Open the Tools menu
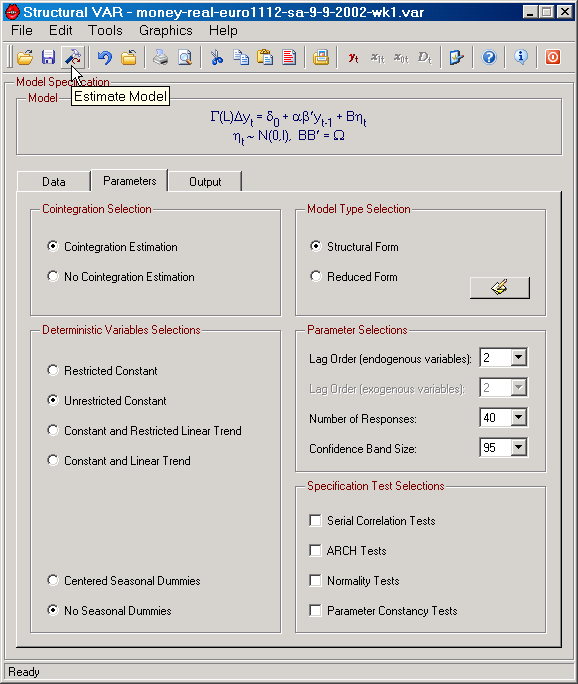Image resolution: width=578 pixels, height=684 pixels. [x=105, y=31]
